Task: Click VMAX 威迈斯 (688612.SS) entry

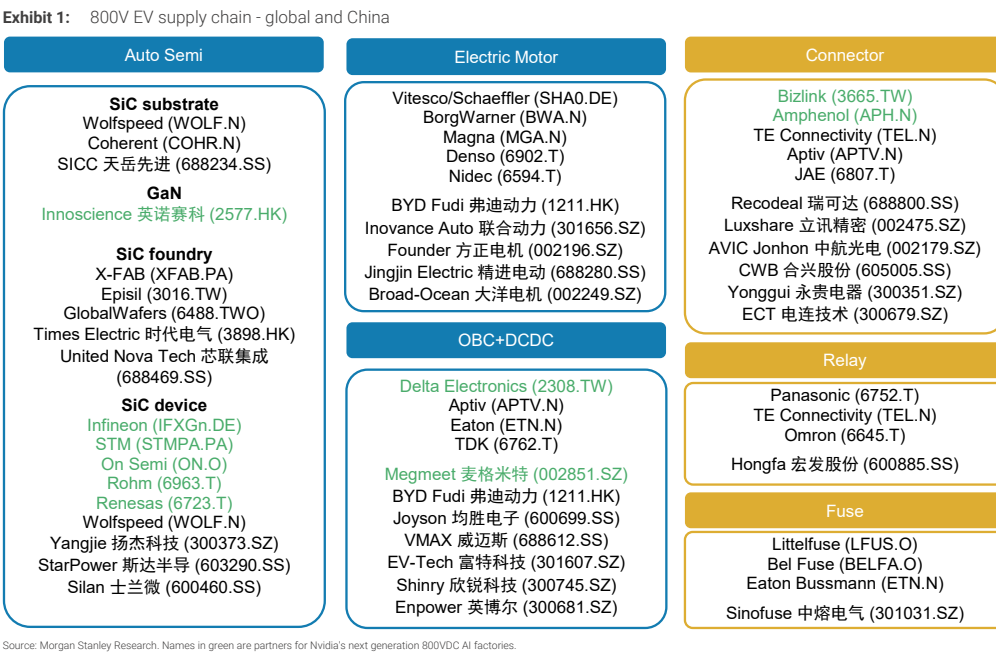Action: (x=506, y=540)
